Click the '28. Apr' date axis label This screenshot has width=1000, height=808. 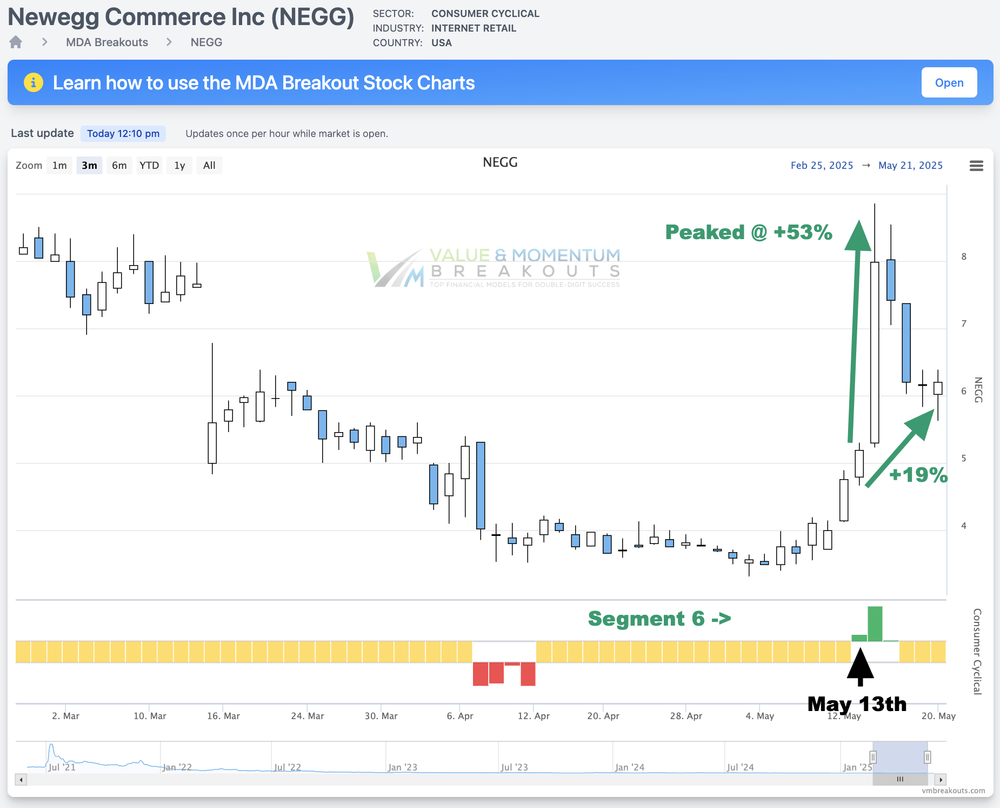click(686, 716)
